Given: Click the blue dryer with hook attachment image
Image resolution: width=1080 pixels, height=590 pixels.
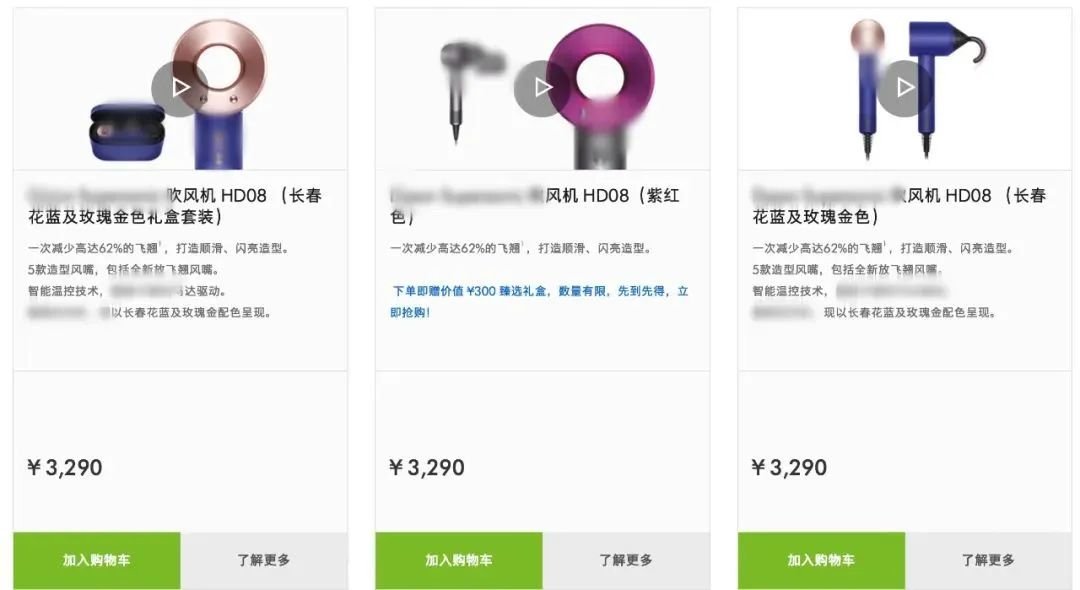Looking at the screenshot, I should 945,86.
